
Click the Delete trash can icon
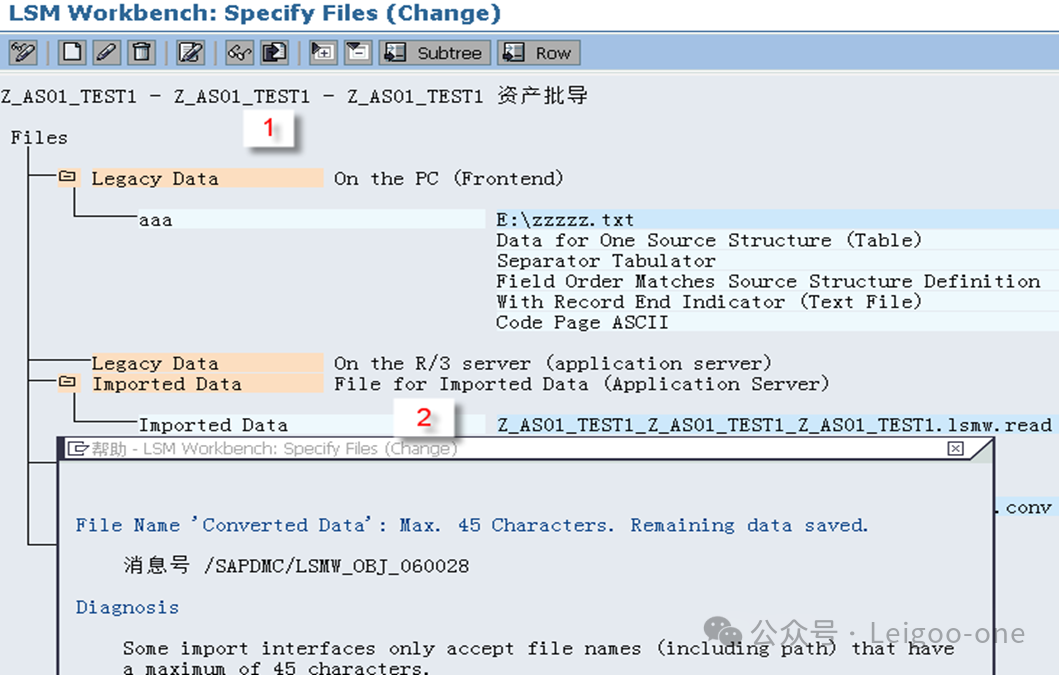[x=143, y=52]
